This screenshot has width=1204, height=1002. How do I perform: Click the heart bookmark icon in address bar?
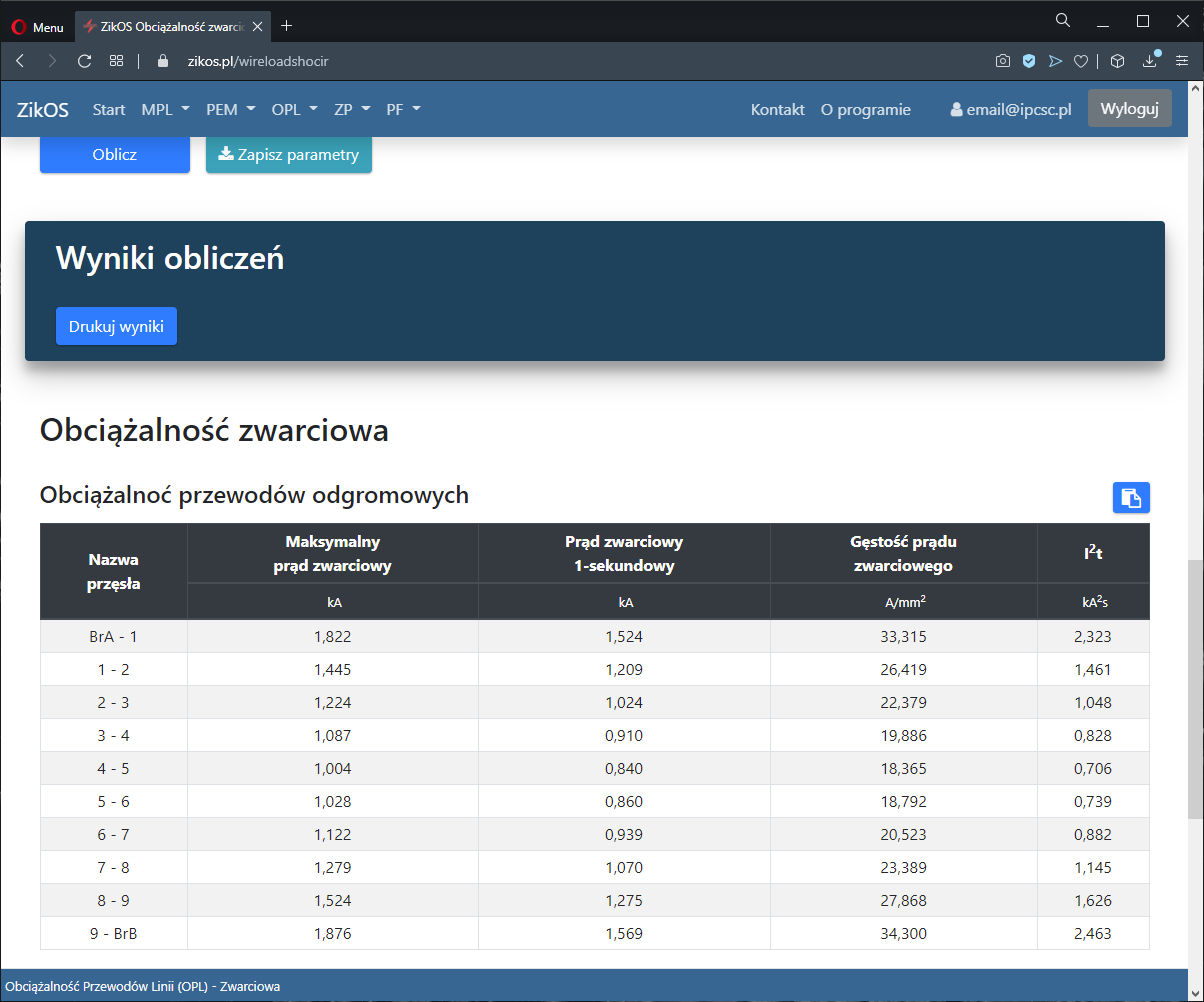point(1081,61)
